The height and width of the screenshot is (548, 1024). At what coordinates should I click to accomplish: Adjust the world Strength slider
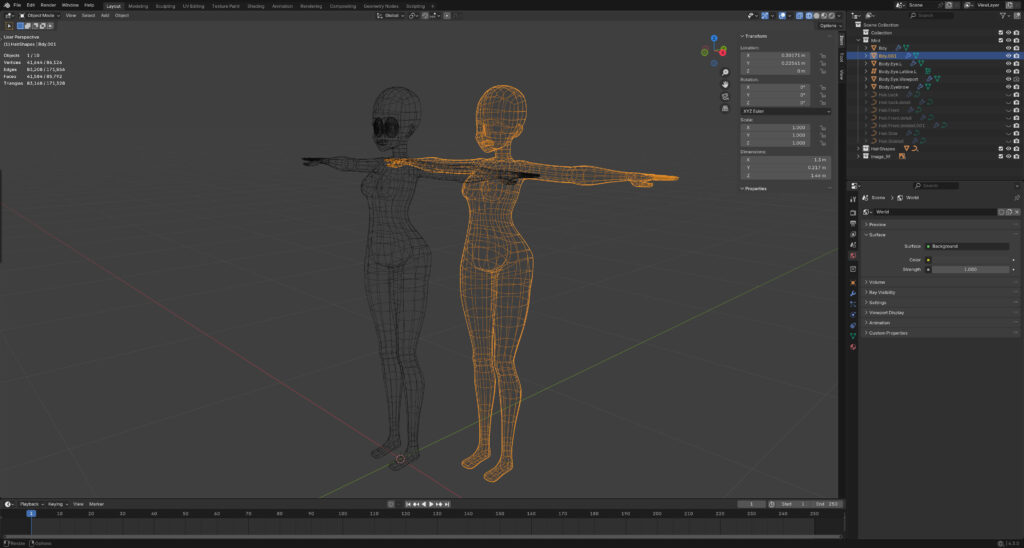tap(970, 269)
